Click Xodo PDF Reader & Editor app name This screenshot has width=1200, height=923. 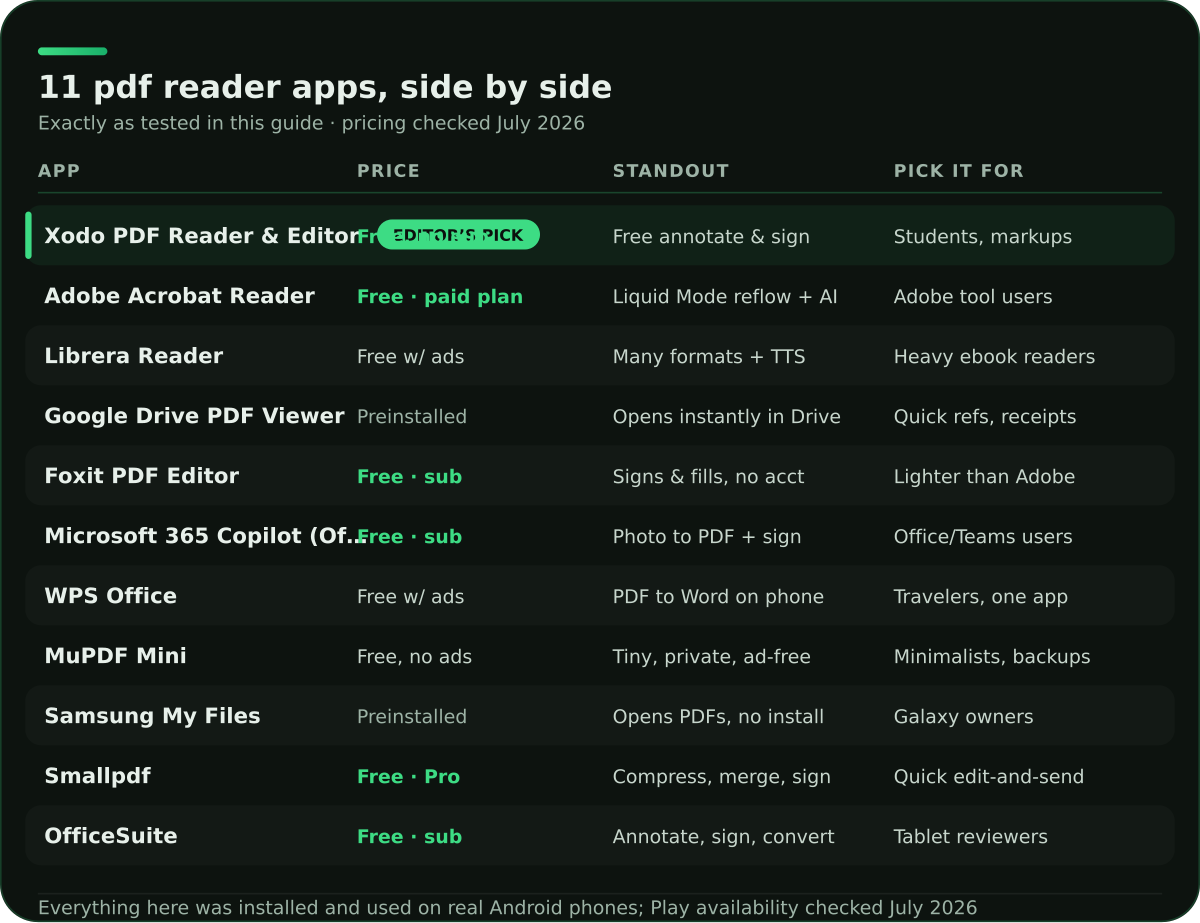tap(202, 236)
